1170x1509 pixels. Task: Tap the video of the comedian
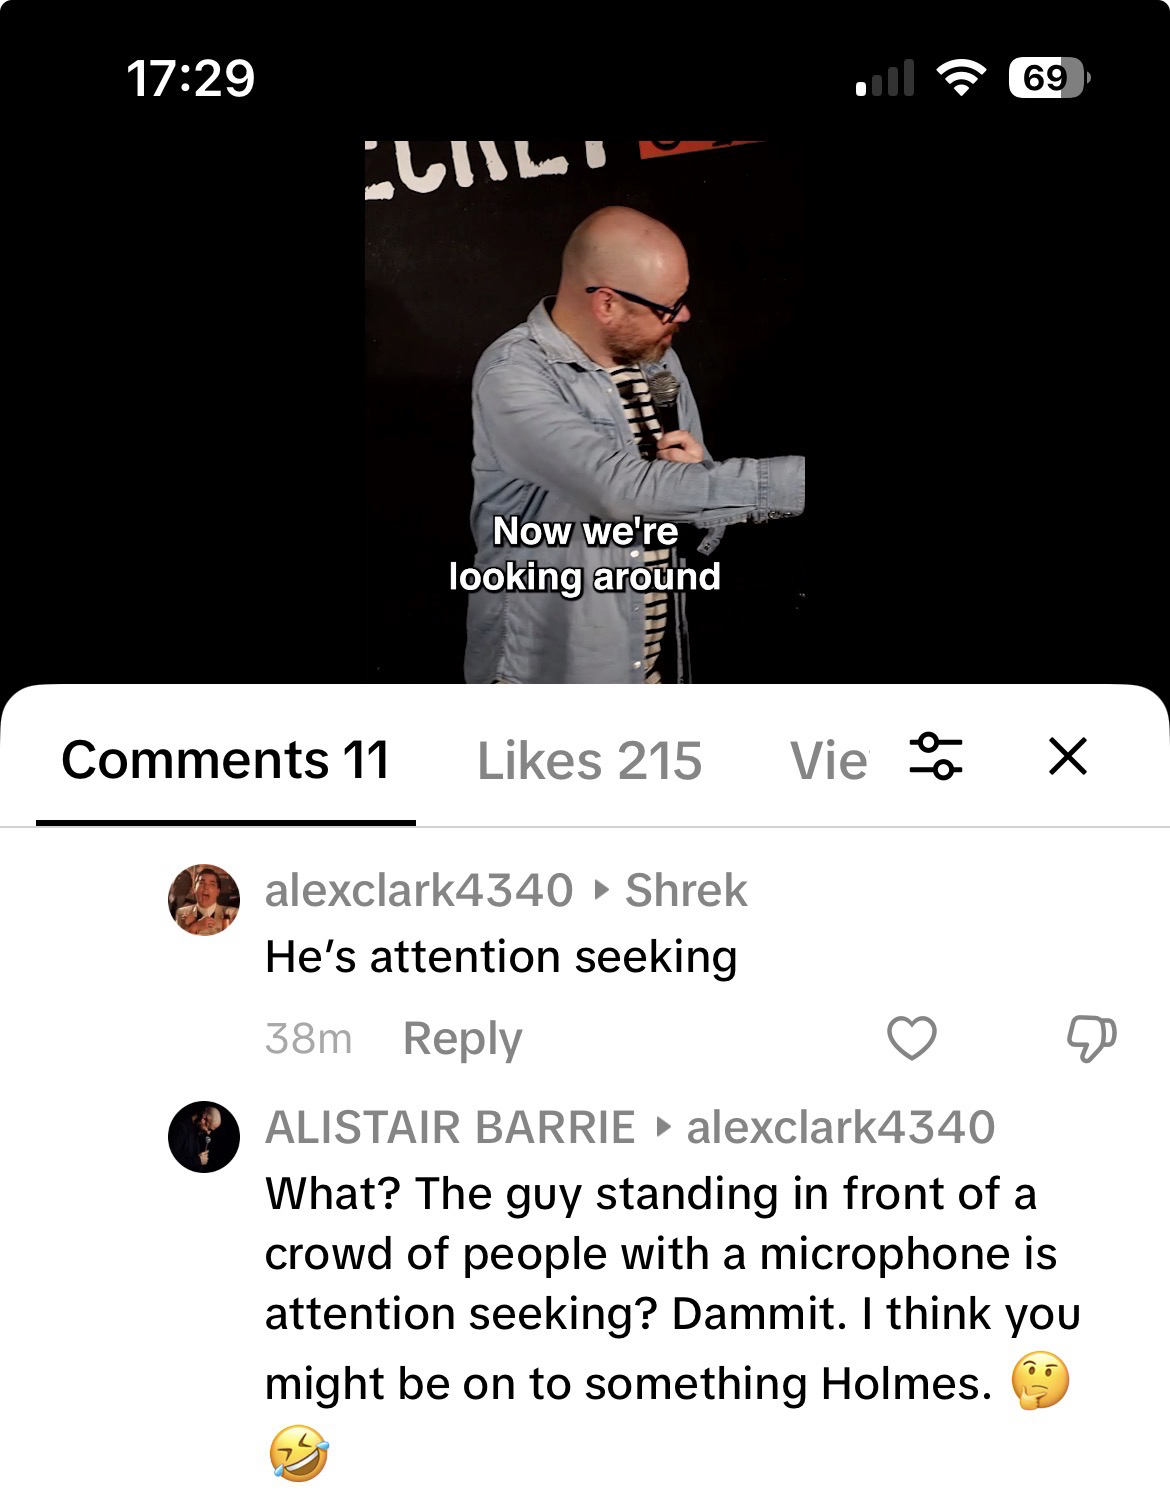point(585,412)
